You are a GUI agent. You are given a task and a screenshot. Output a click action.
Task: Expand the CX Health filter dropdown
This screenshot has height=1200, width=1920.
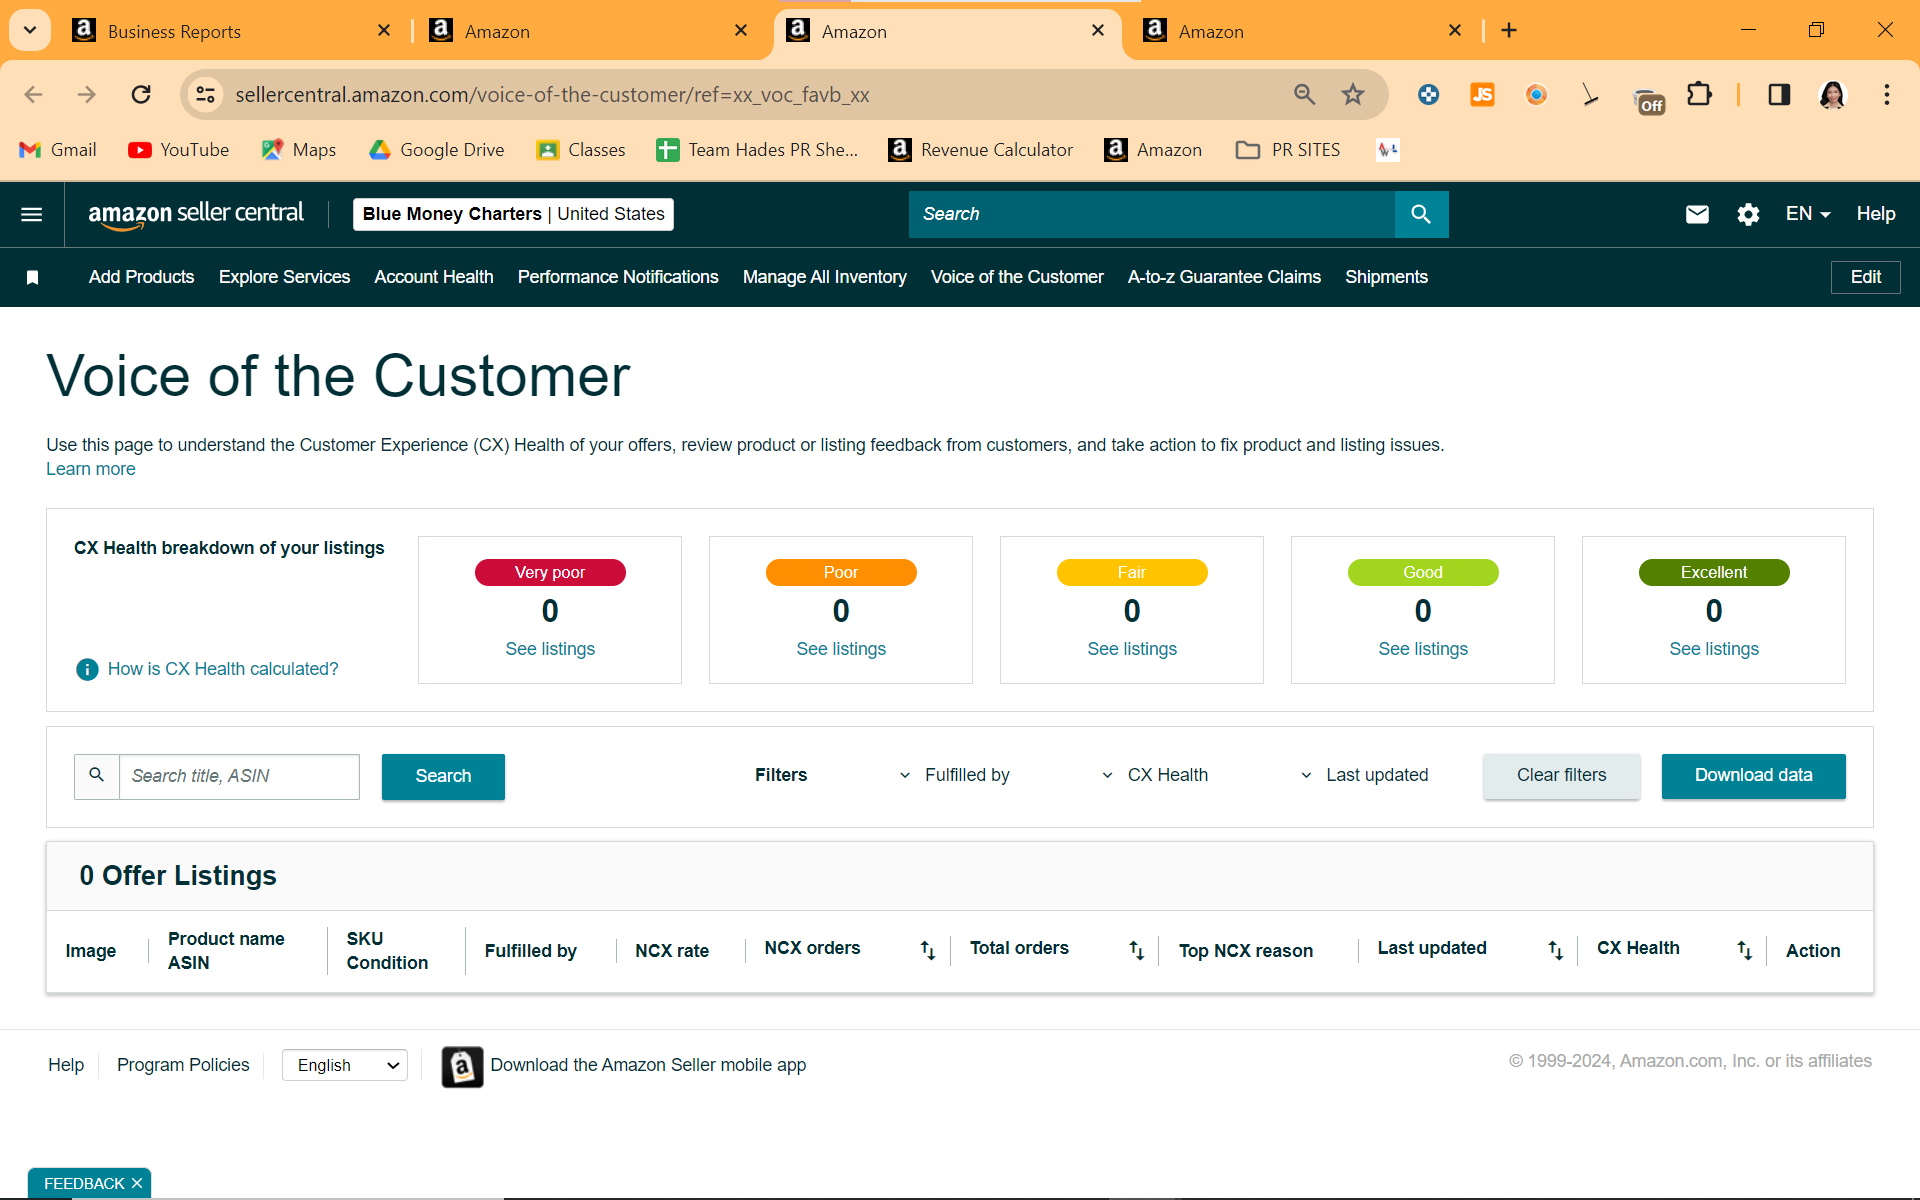[x=1154, y=775]
